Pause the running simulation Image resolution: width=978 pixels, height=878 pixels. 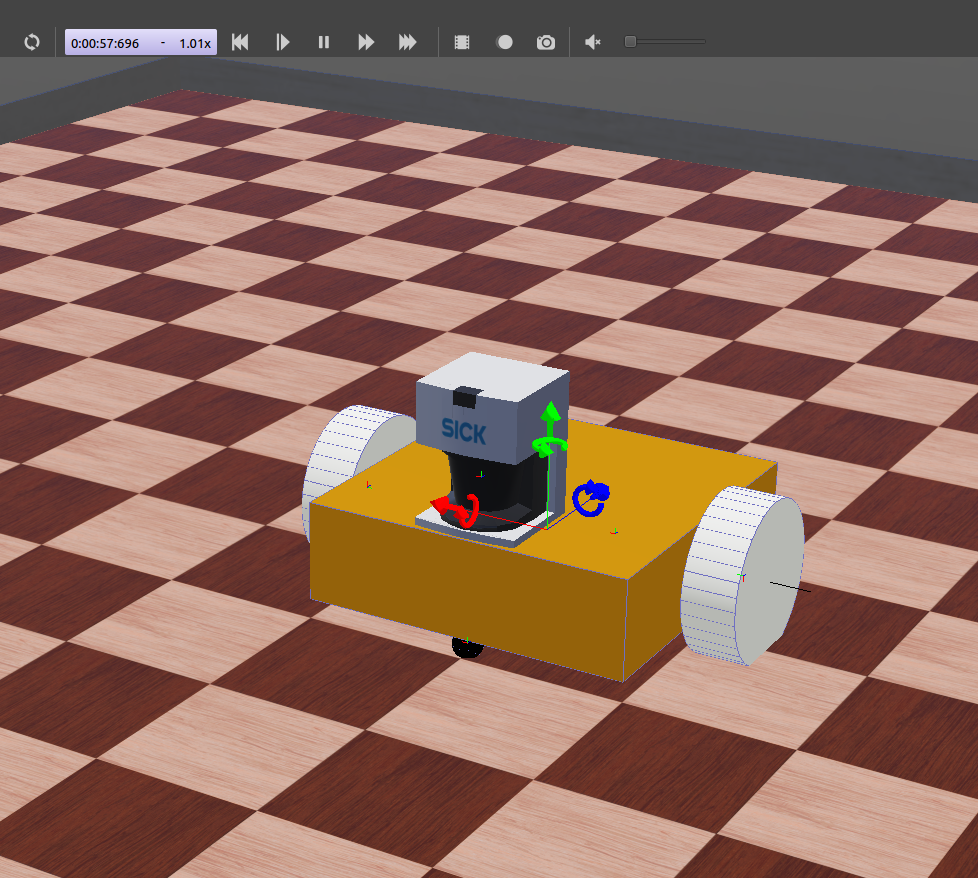pos(323,42)
